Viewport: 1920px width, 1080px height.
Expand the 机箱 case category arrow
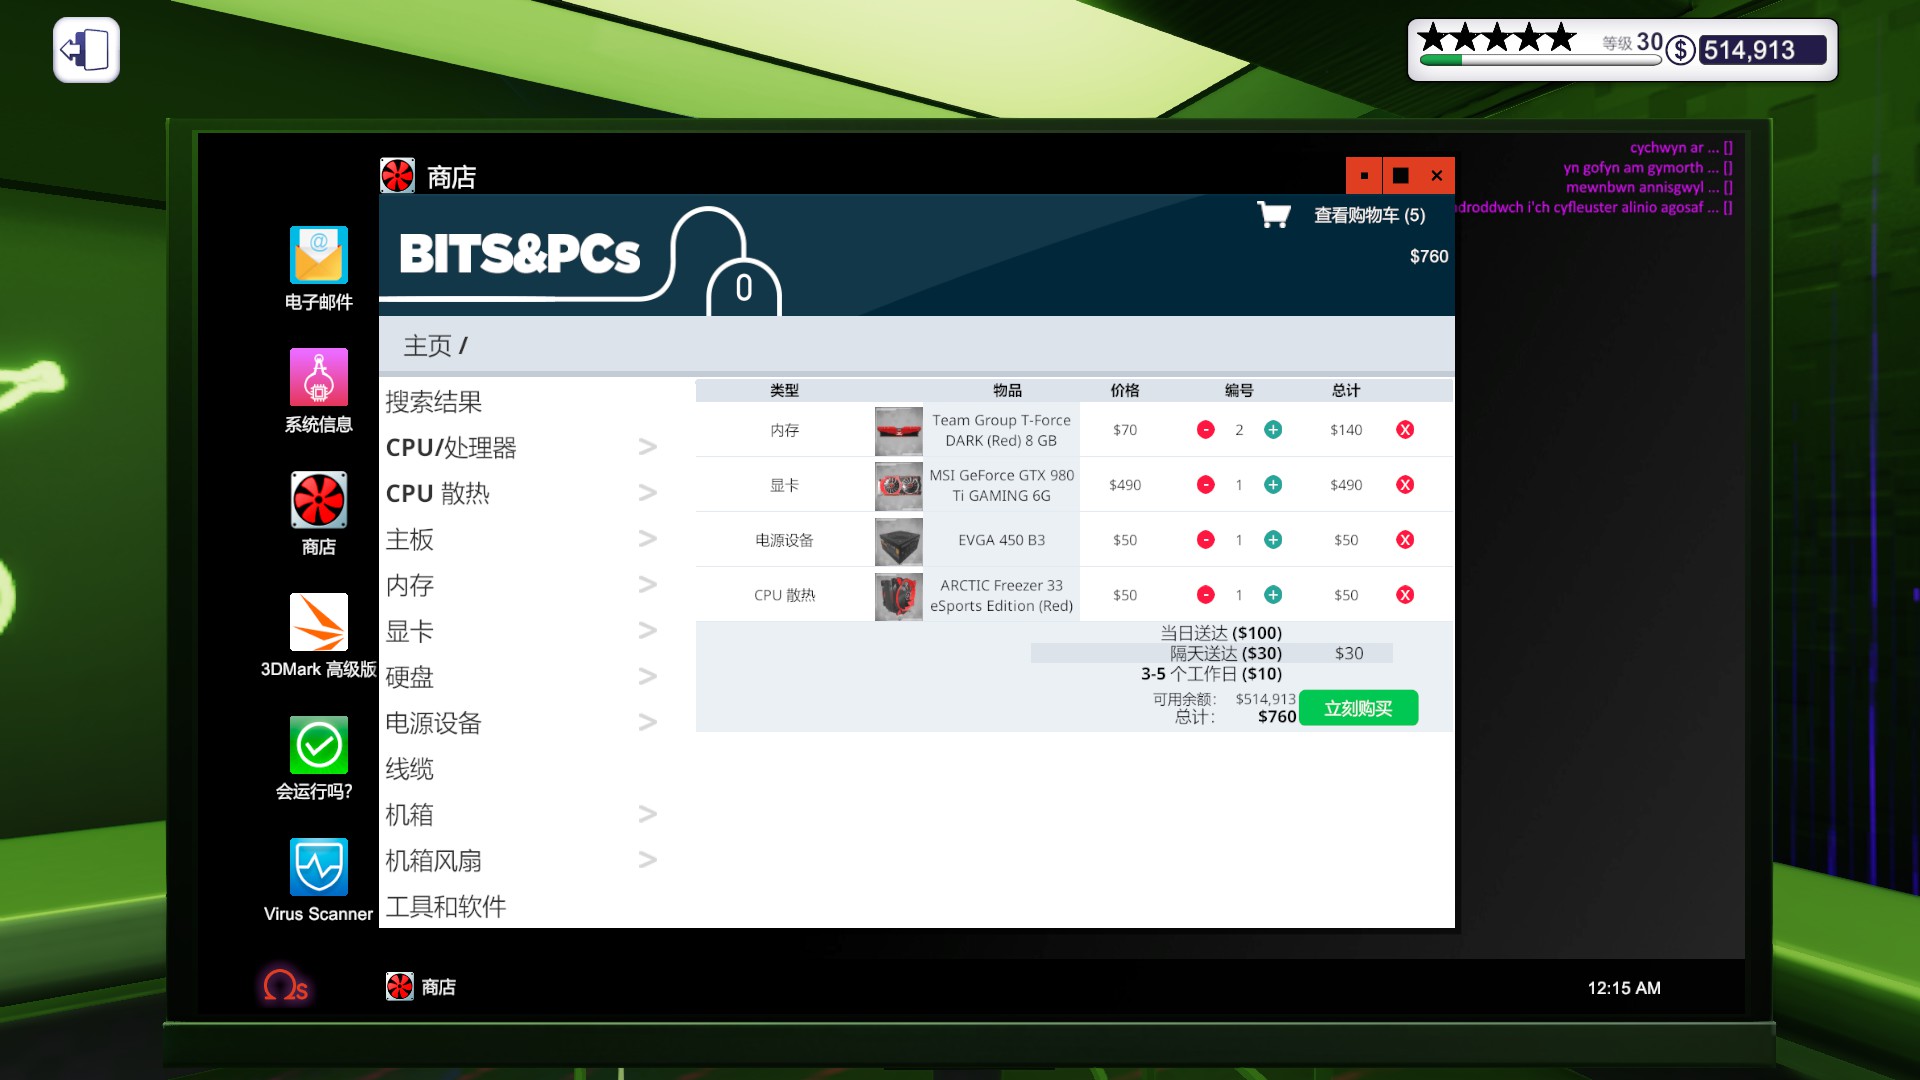click(647, 815)
